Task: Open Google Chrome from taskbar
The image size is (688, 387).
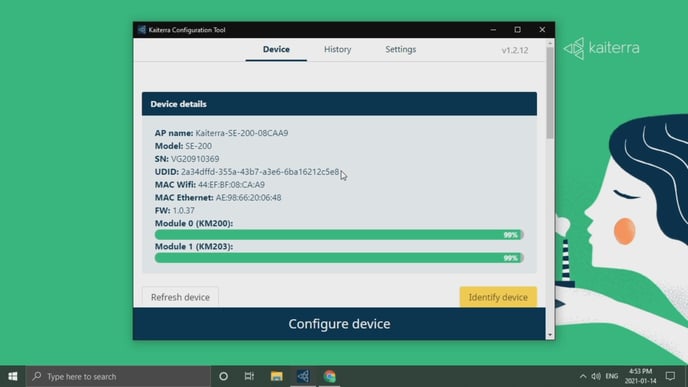Action: [x=330, y=376]
